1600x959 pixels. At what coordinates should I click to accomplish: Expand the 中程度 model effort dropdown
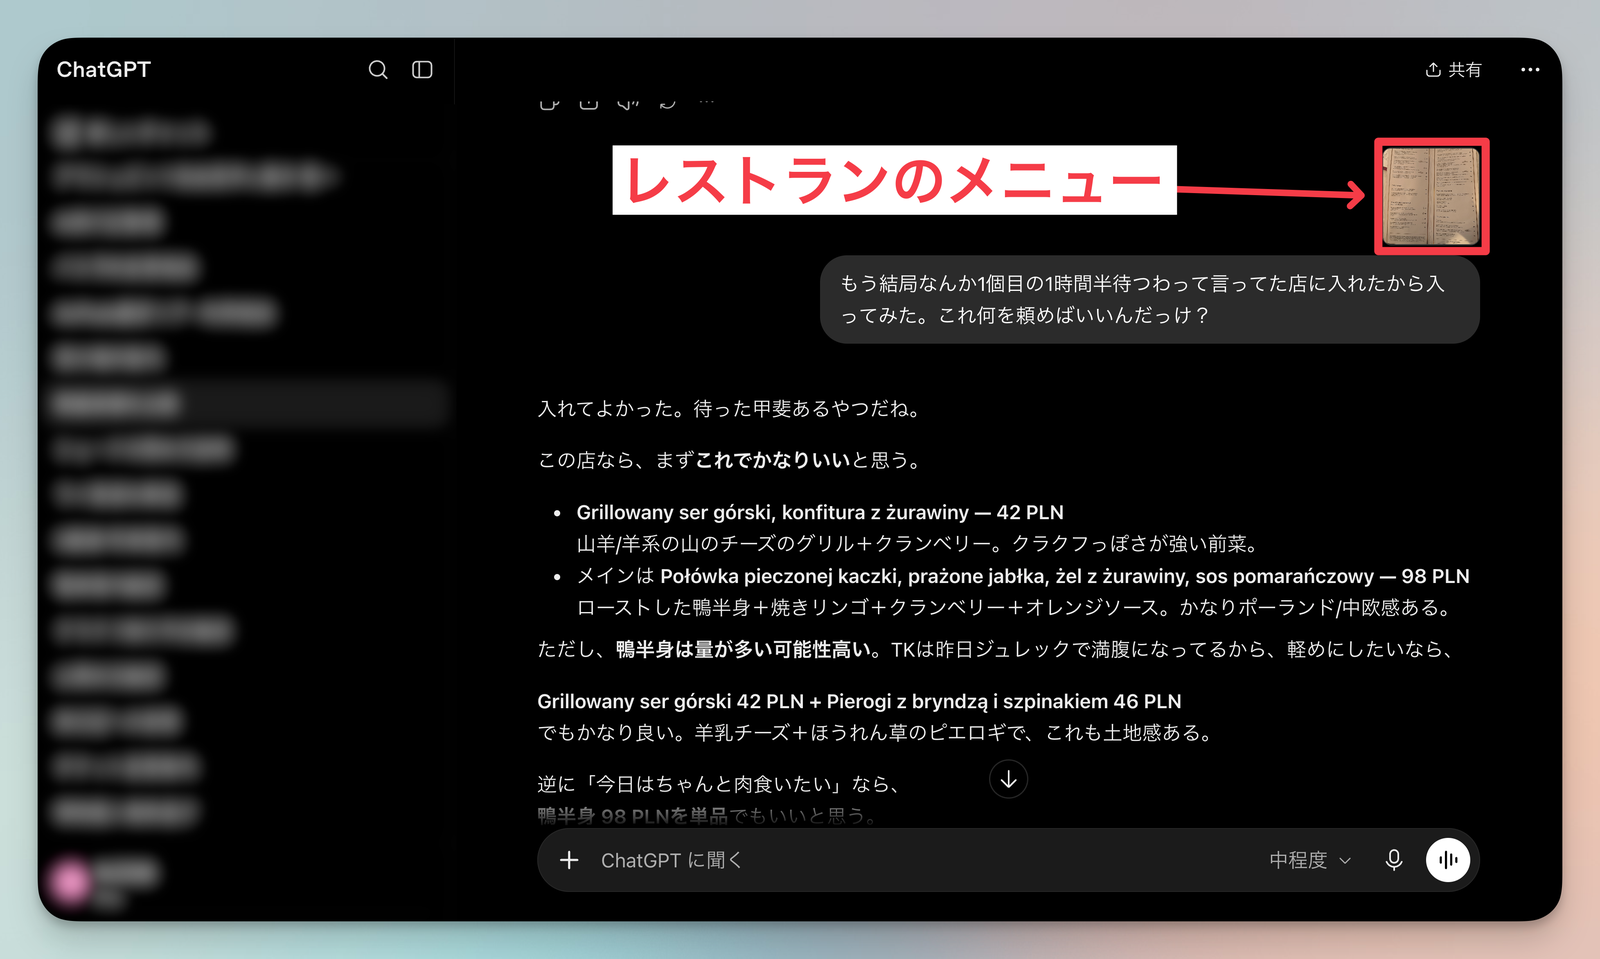1310,860
